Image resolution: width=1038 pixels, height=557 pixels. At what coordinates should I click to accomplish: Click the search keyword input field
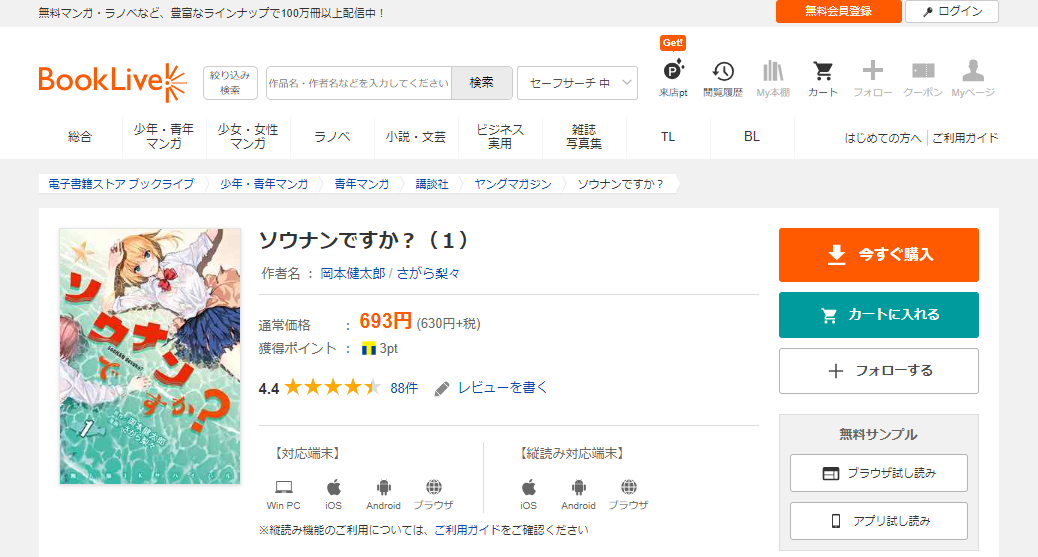[359, 83]
